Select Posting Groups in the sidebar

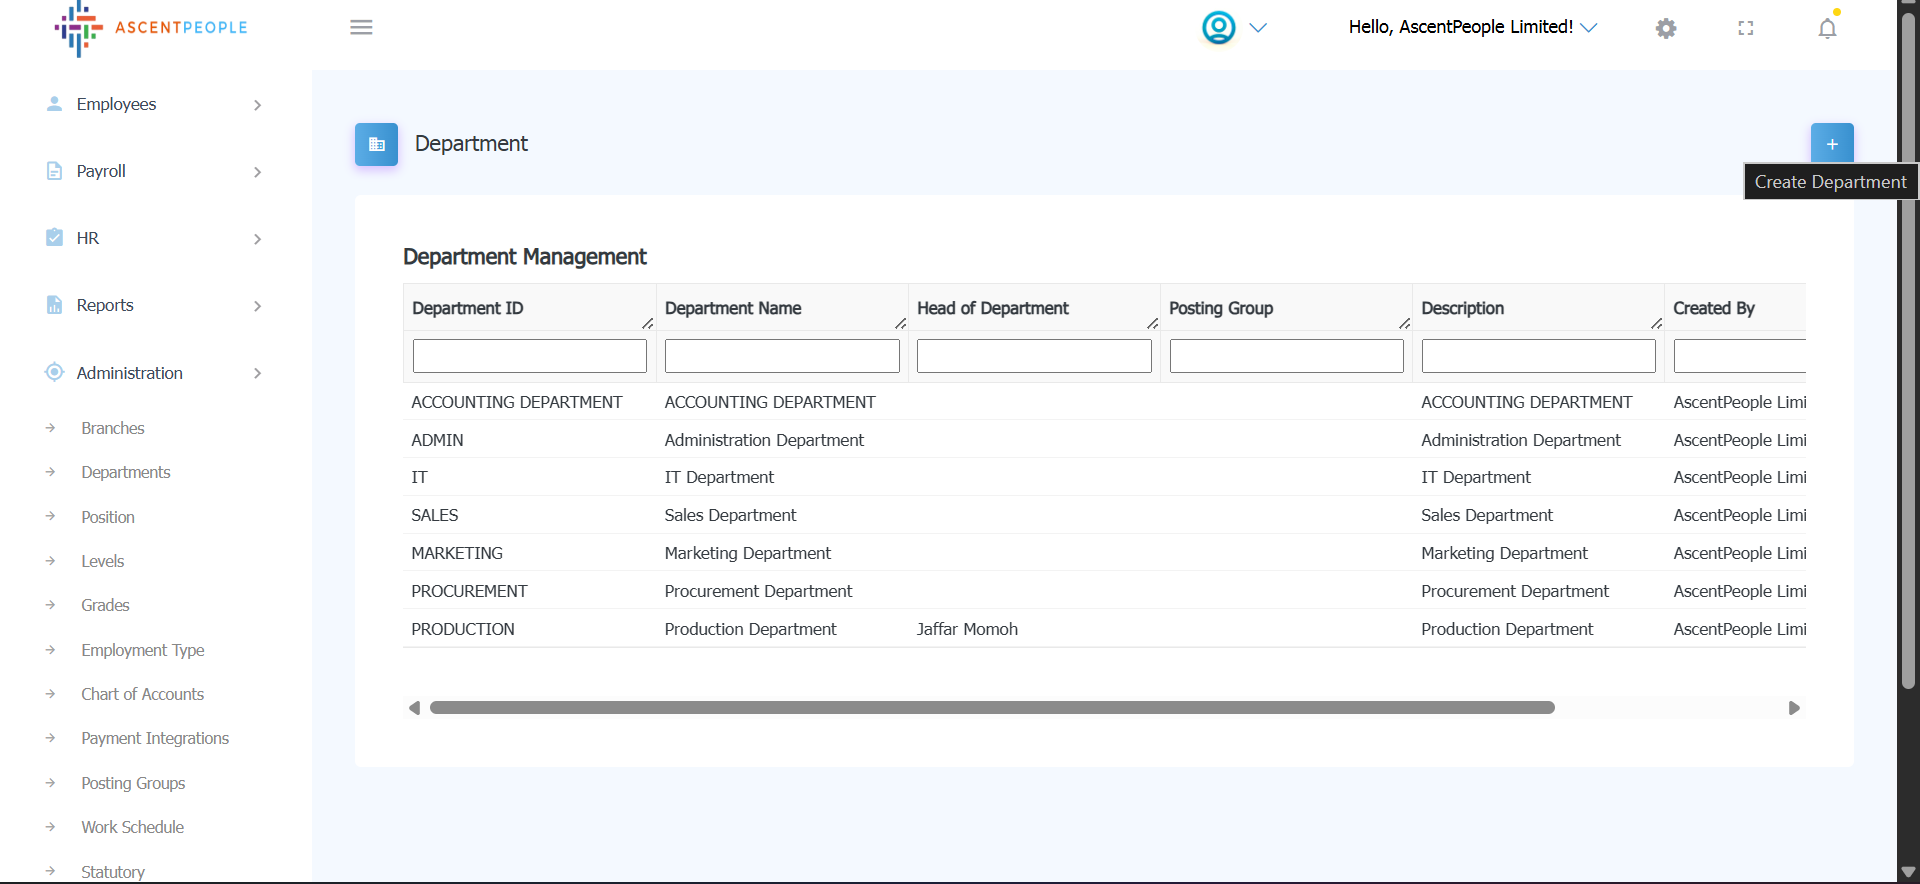[133, 783]
